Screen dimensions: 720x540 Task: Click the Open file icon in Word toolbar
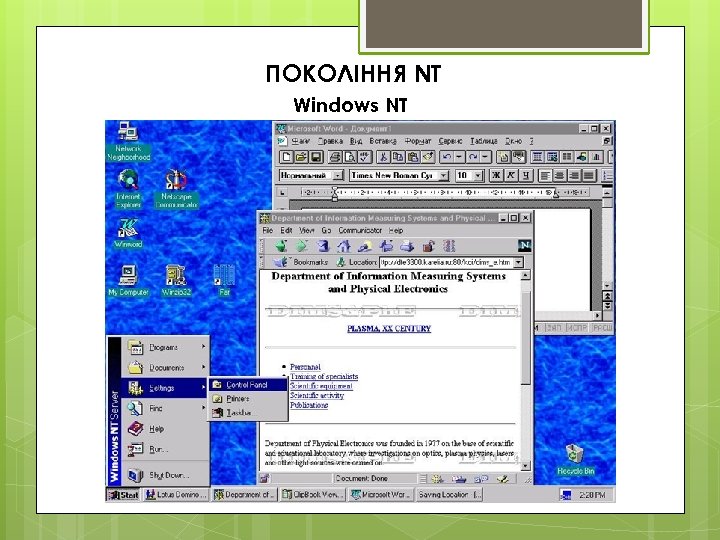(x=301, y=157)
